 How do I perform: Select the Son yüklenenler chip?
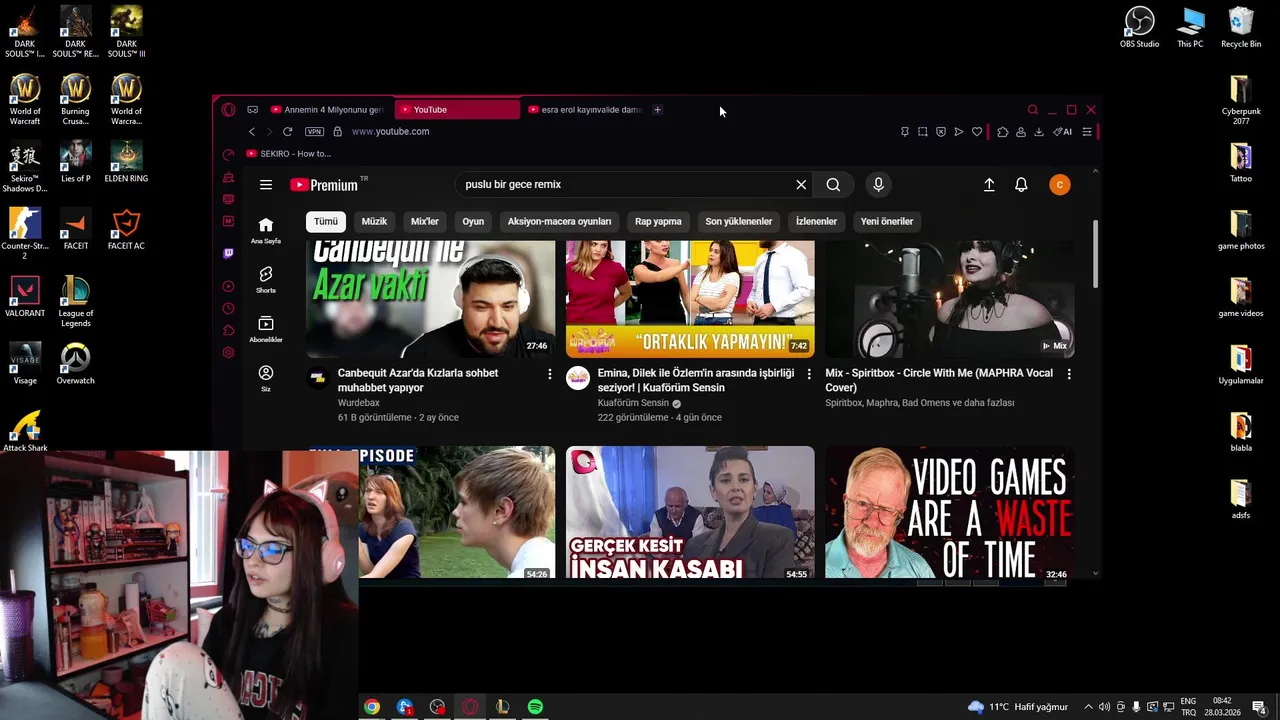739,222
